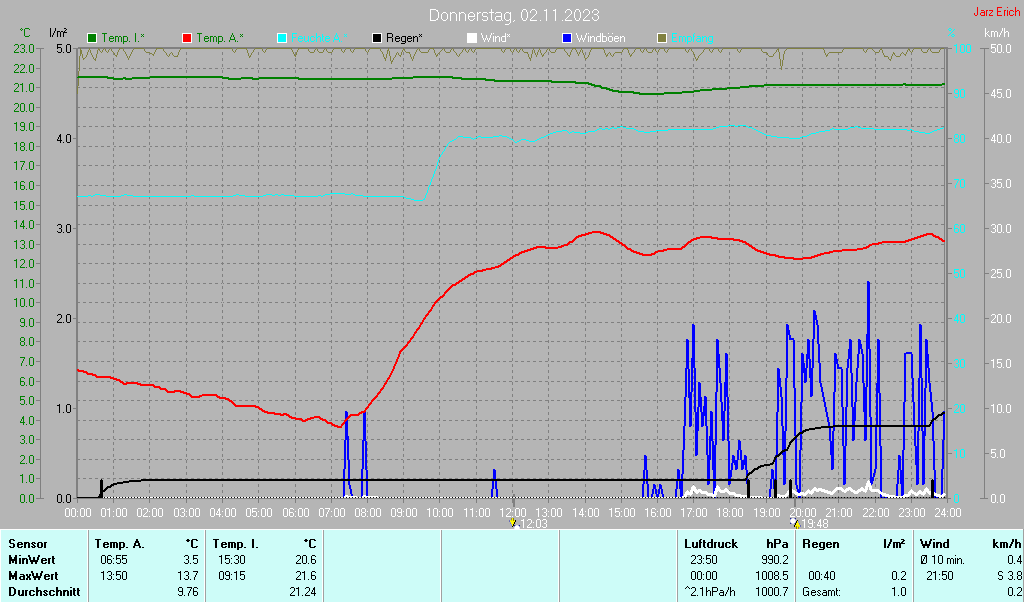Image resolution: width=1024 pixels, height=602 pixels.
Task: Select the 'Temp. A.*' legend label
Action: pos(220,39)
